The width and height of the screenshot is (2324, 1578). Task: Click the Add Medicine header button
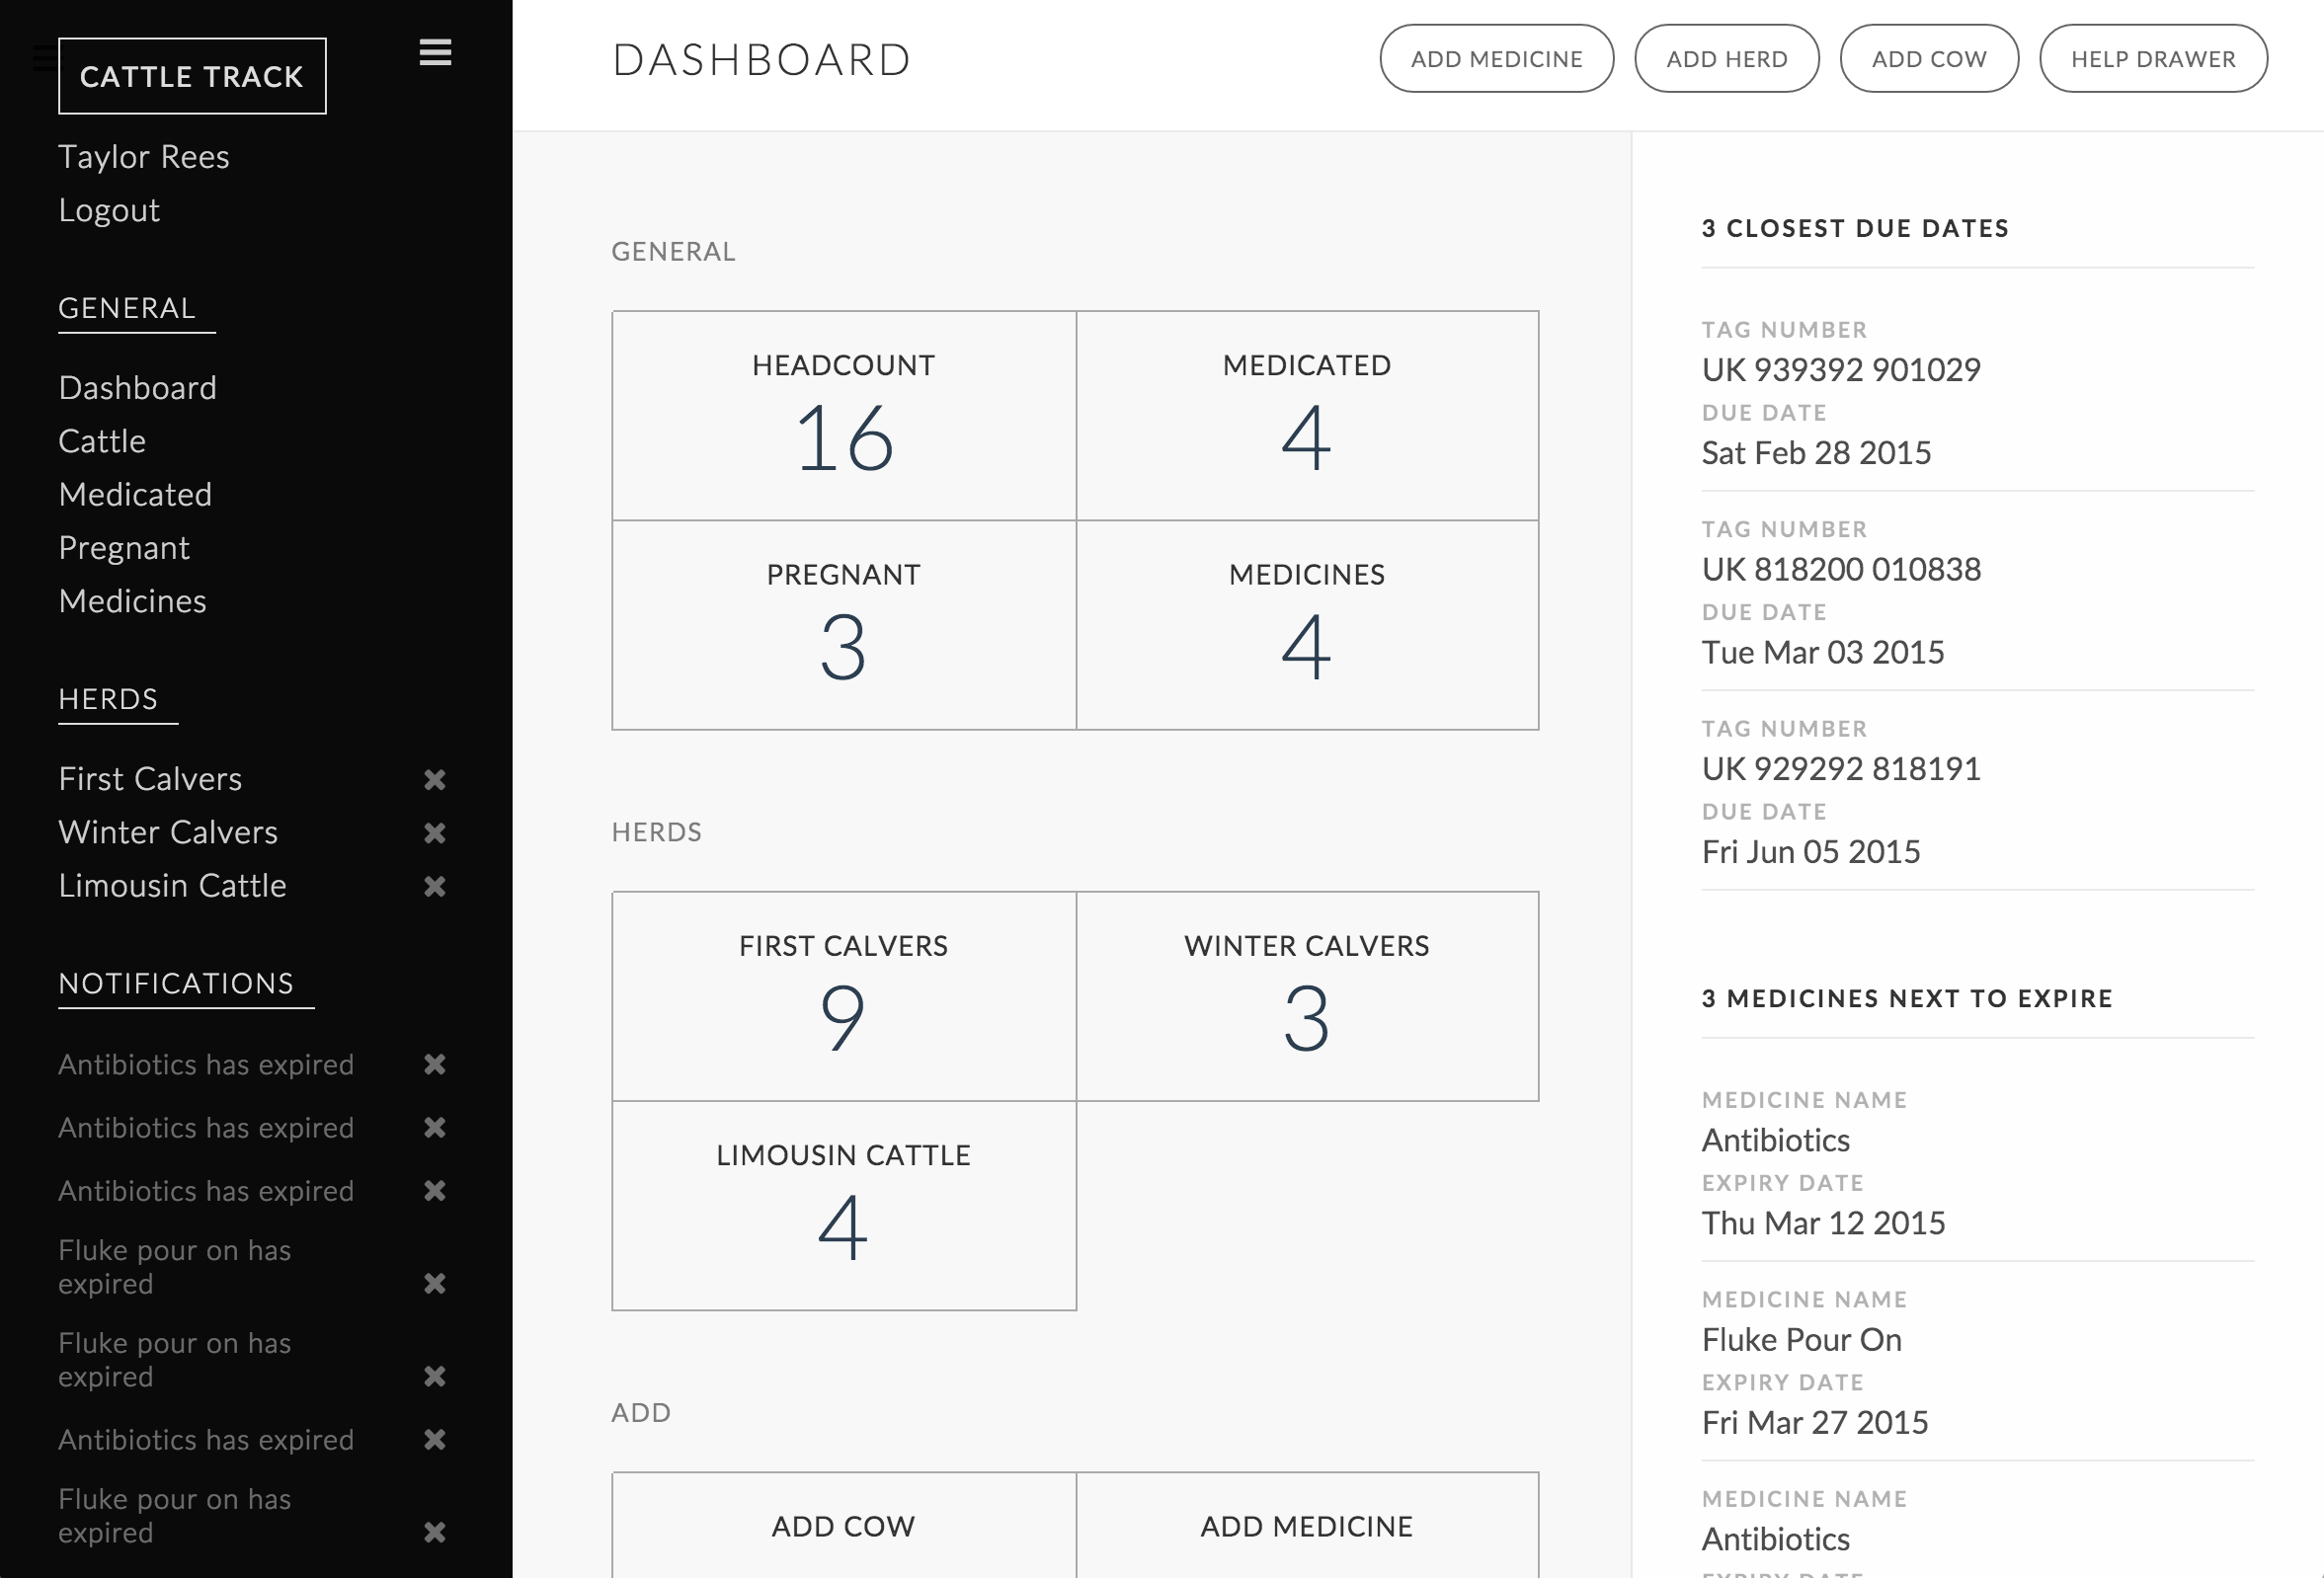coord(1496,59)
